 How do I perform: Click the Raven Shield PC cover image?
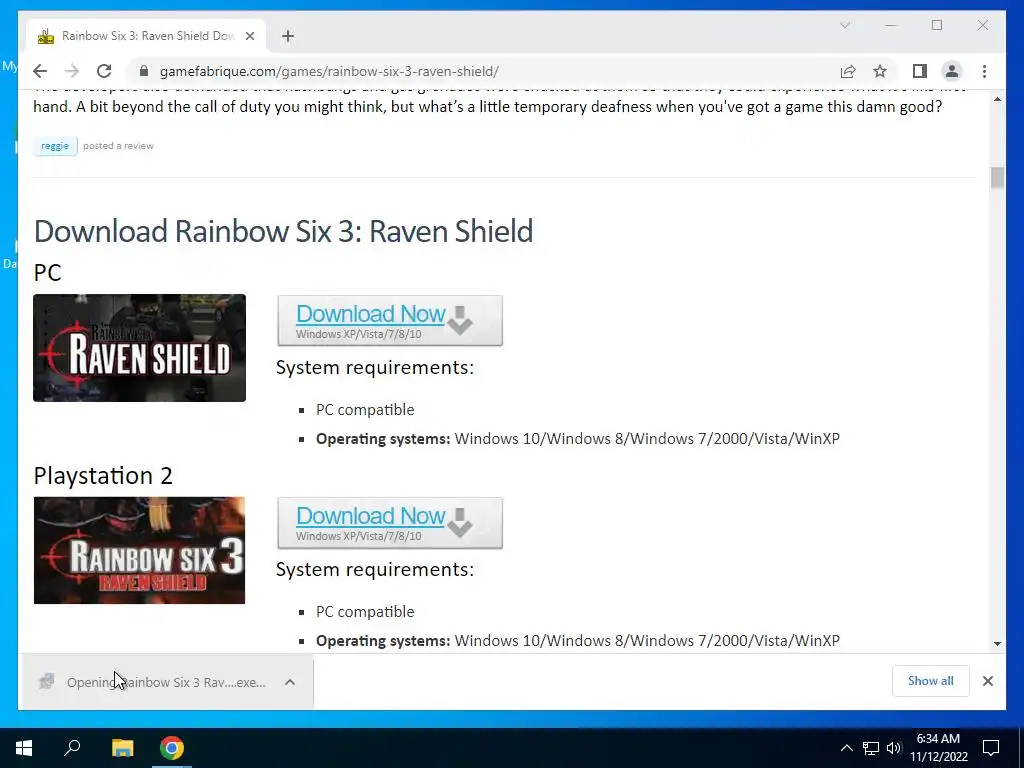pyautogui.click(x=139, y=347)
